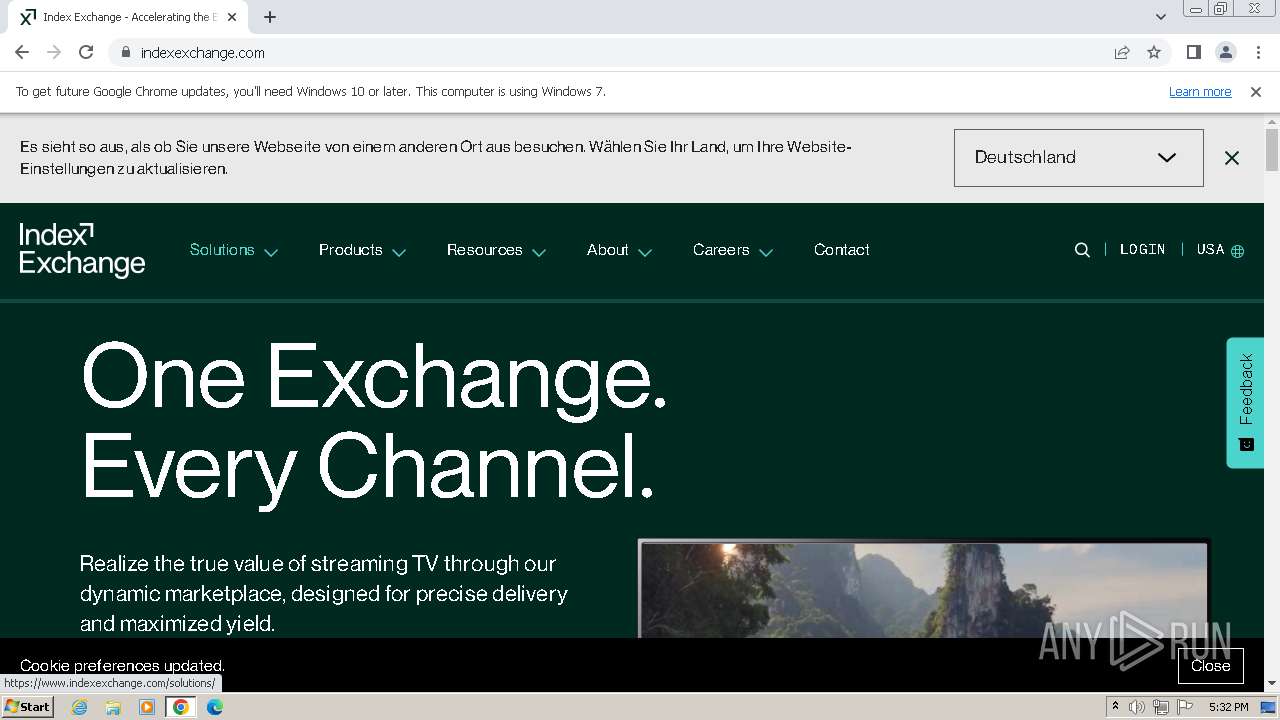The width and height of the screenshot is (1280, 720).
Task: Close the Index Exchange tab
Action: (x=233, y=17)
